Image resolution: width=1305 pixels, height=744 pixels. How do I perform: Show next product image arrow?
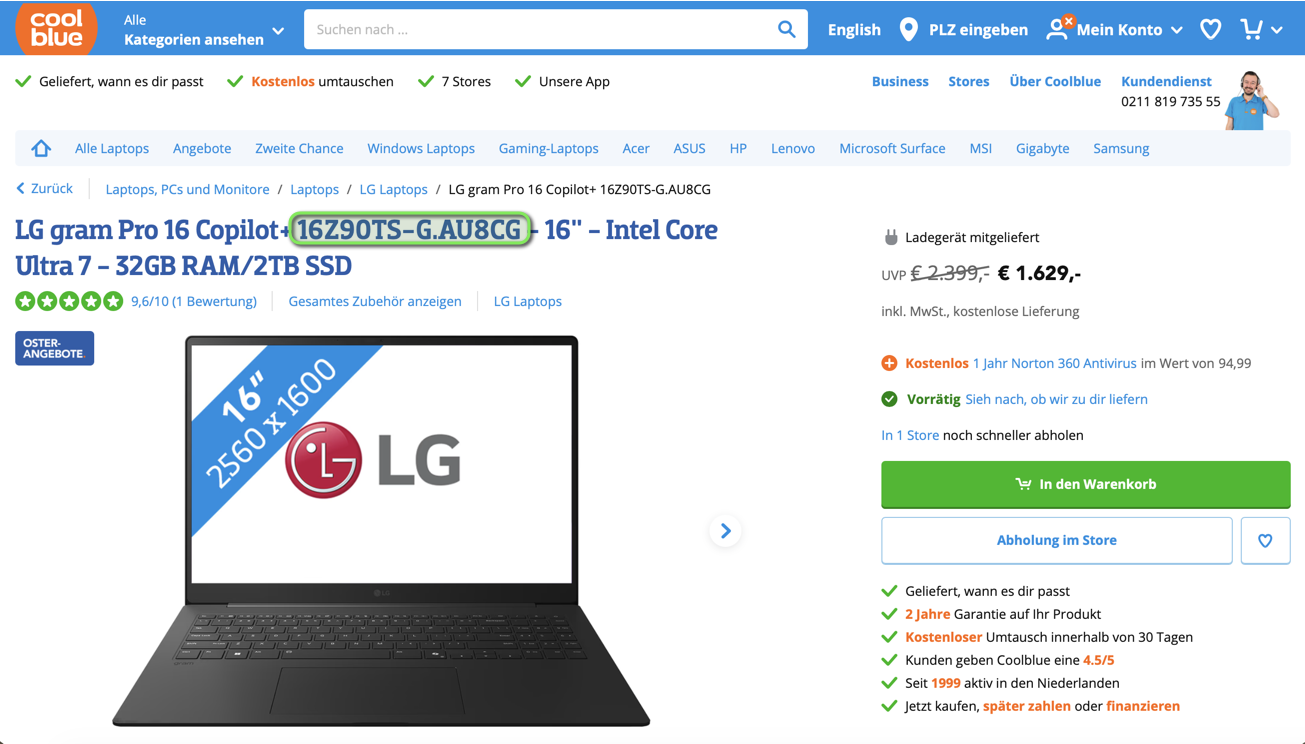click(x=726, y=531)
